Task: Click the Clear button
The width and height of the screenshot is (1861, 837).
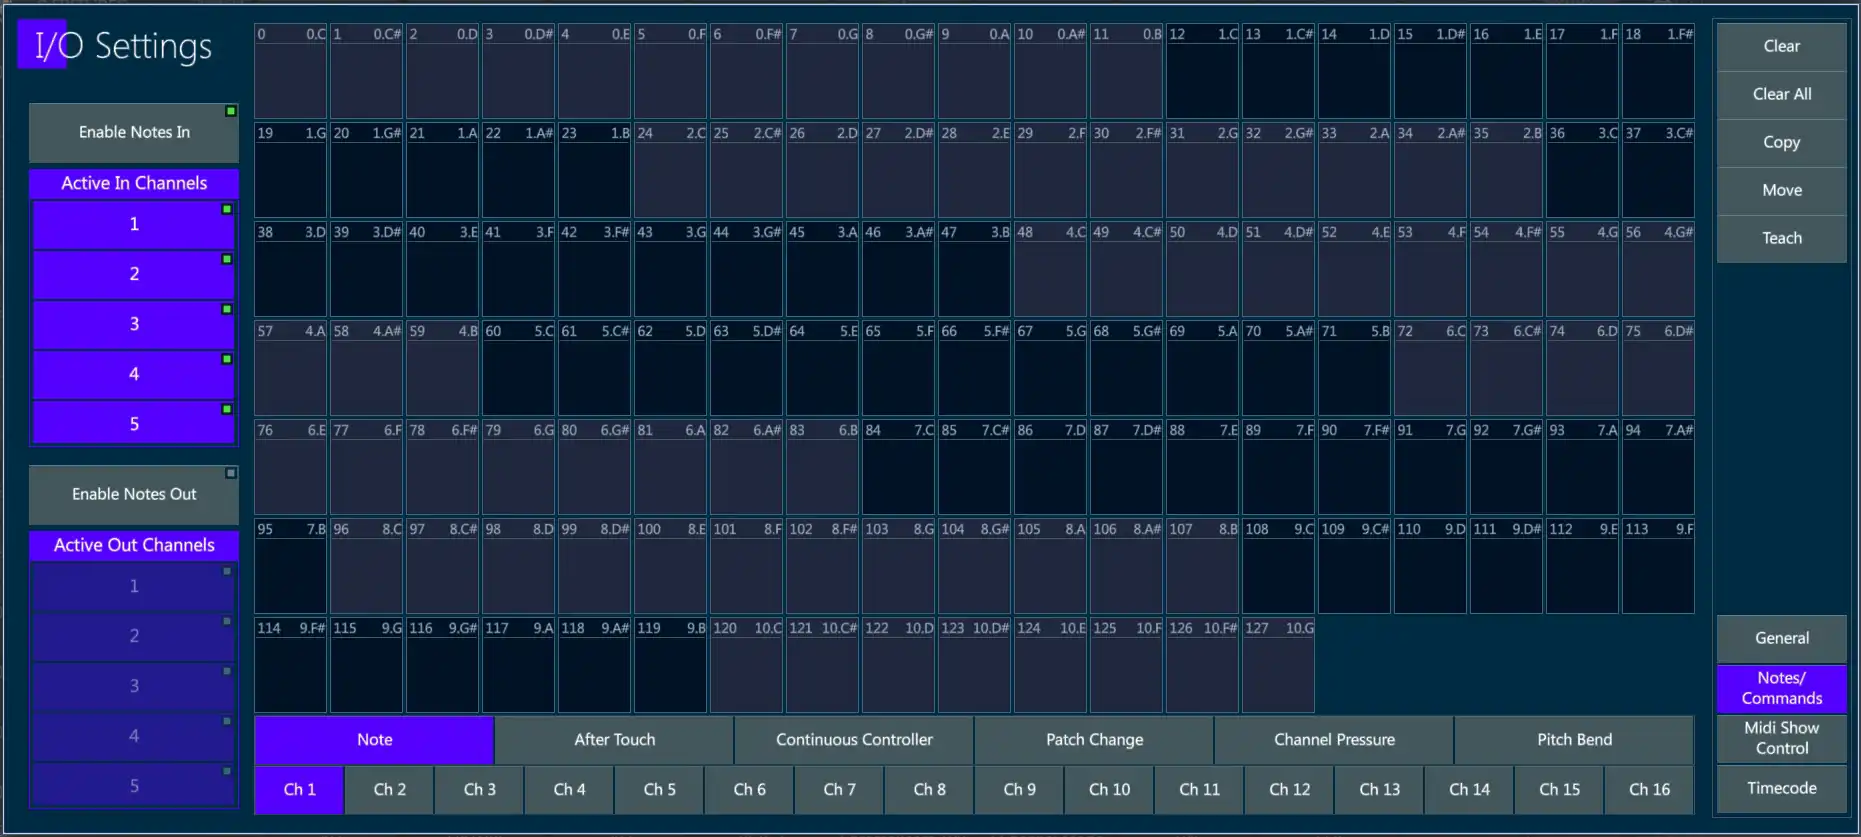Action: (1782, 47)
